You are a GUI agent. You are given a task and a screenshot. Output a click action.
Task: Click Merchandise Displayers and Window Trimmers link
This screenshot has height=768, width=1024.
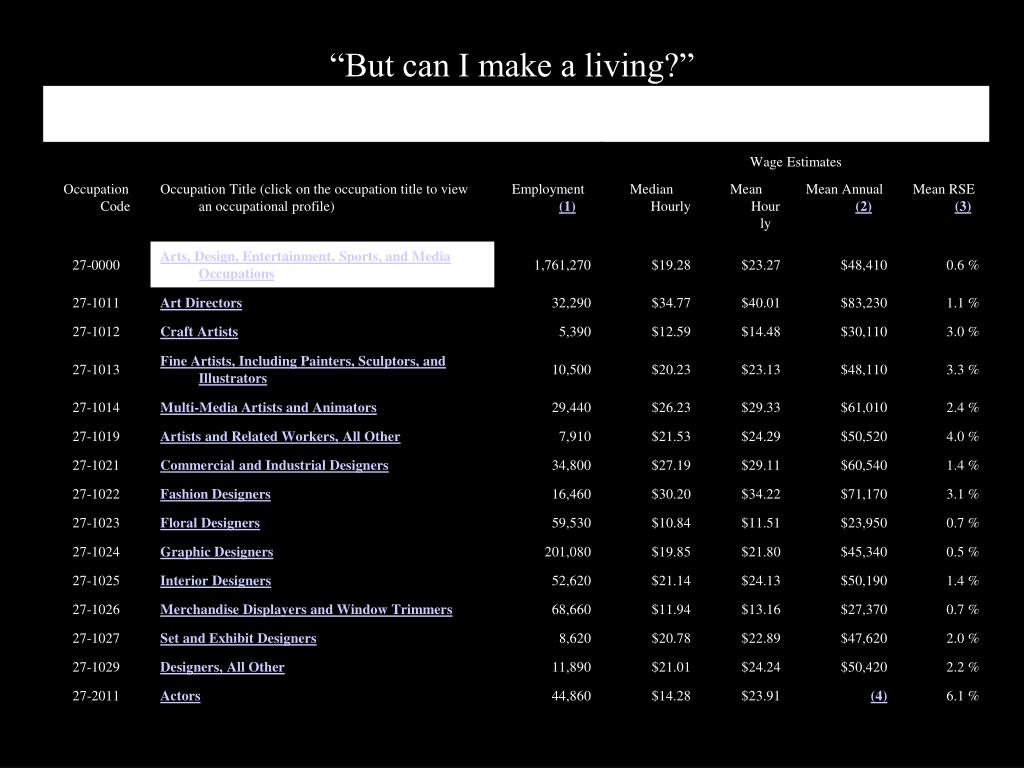point(306,609)
